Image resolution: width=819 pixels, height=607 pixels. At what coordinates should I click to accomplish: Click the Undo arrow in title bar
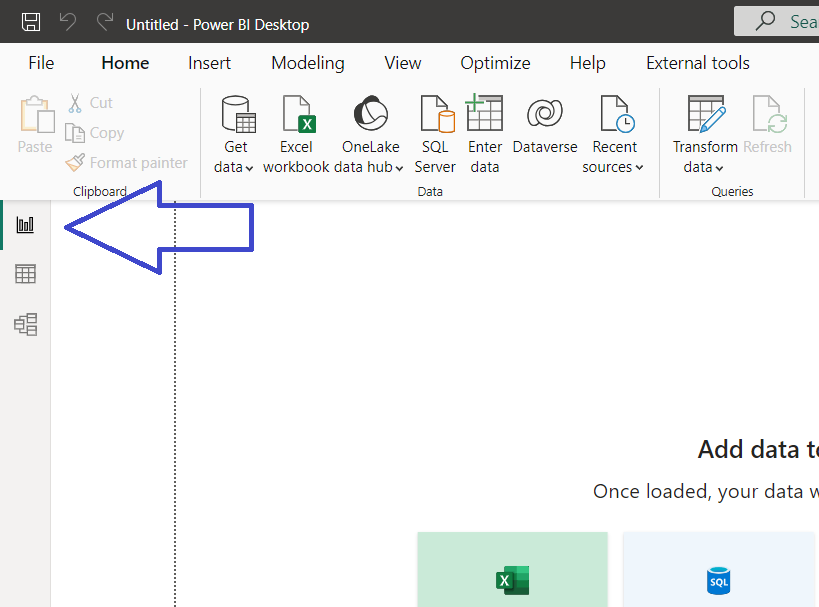click(67, 22)
